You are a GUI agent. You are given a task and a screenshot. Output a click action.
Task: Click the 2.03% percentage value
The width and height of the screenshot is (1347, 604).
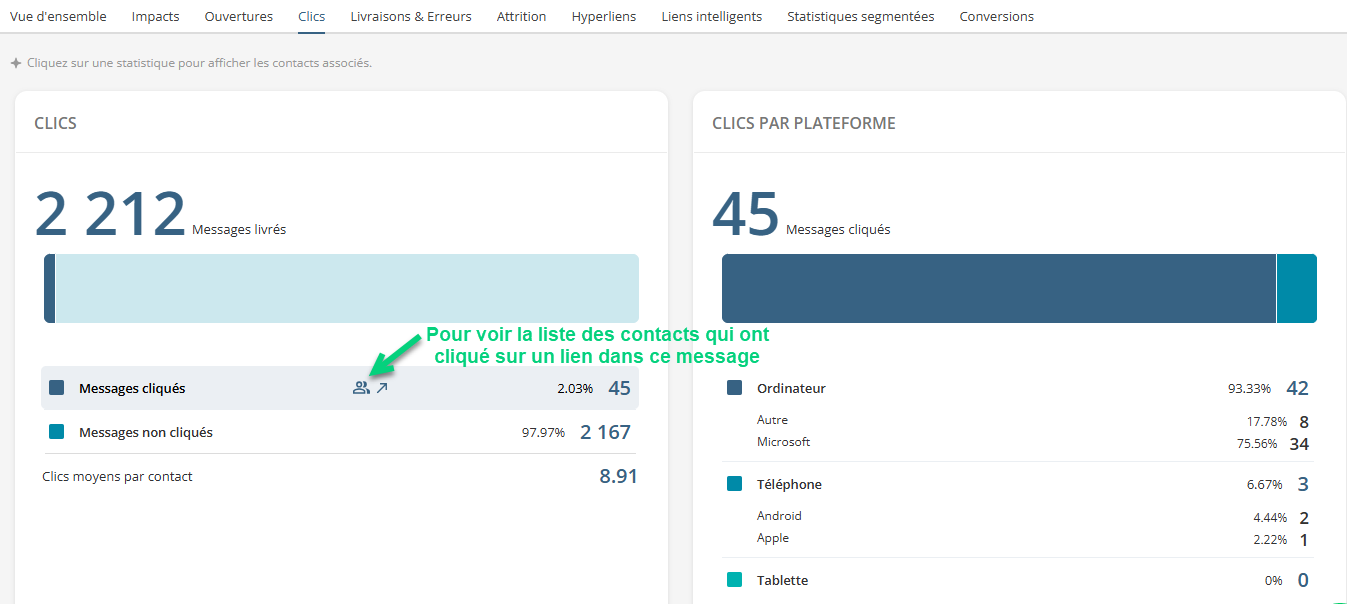(x=575, y=388)
